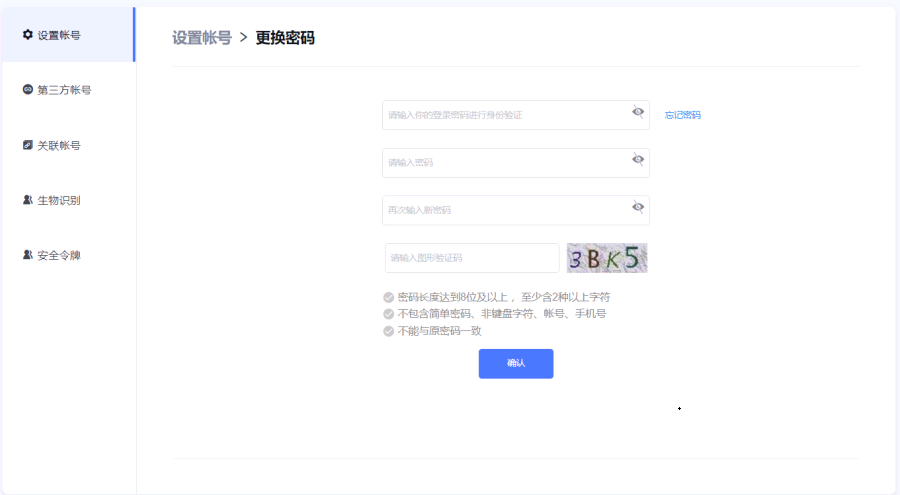Select the 再次输入新密码 input box
Image resolution: width=900 pixels, height=495 pixels.
coord(505,210)
